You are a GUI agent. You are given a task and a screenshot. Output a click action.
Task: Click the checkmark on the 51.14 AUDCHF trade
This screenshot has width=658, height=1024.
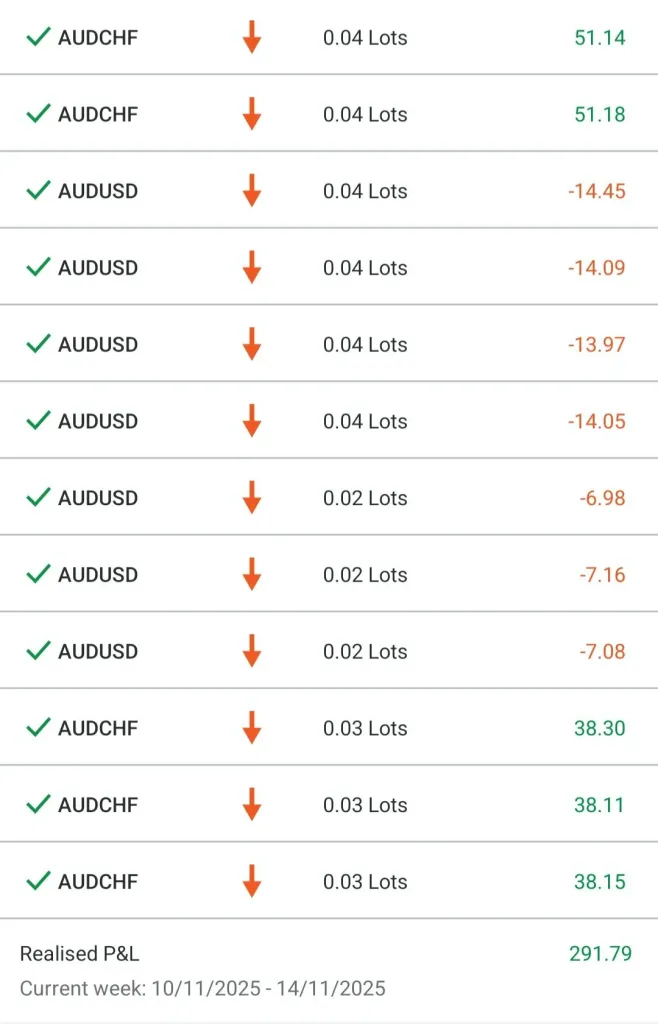(x=38, y=38)
